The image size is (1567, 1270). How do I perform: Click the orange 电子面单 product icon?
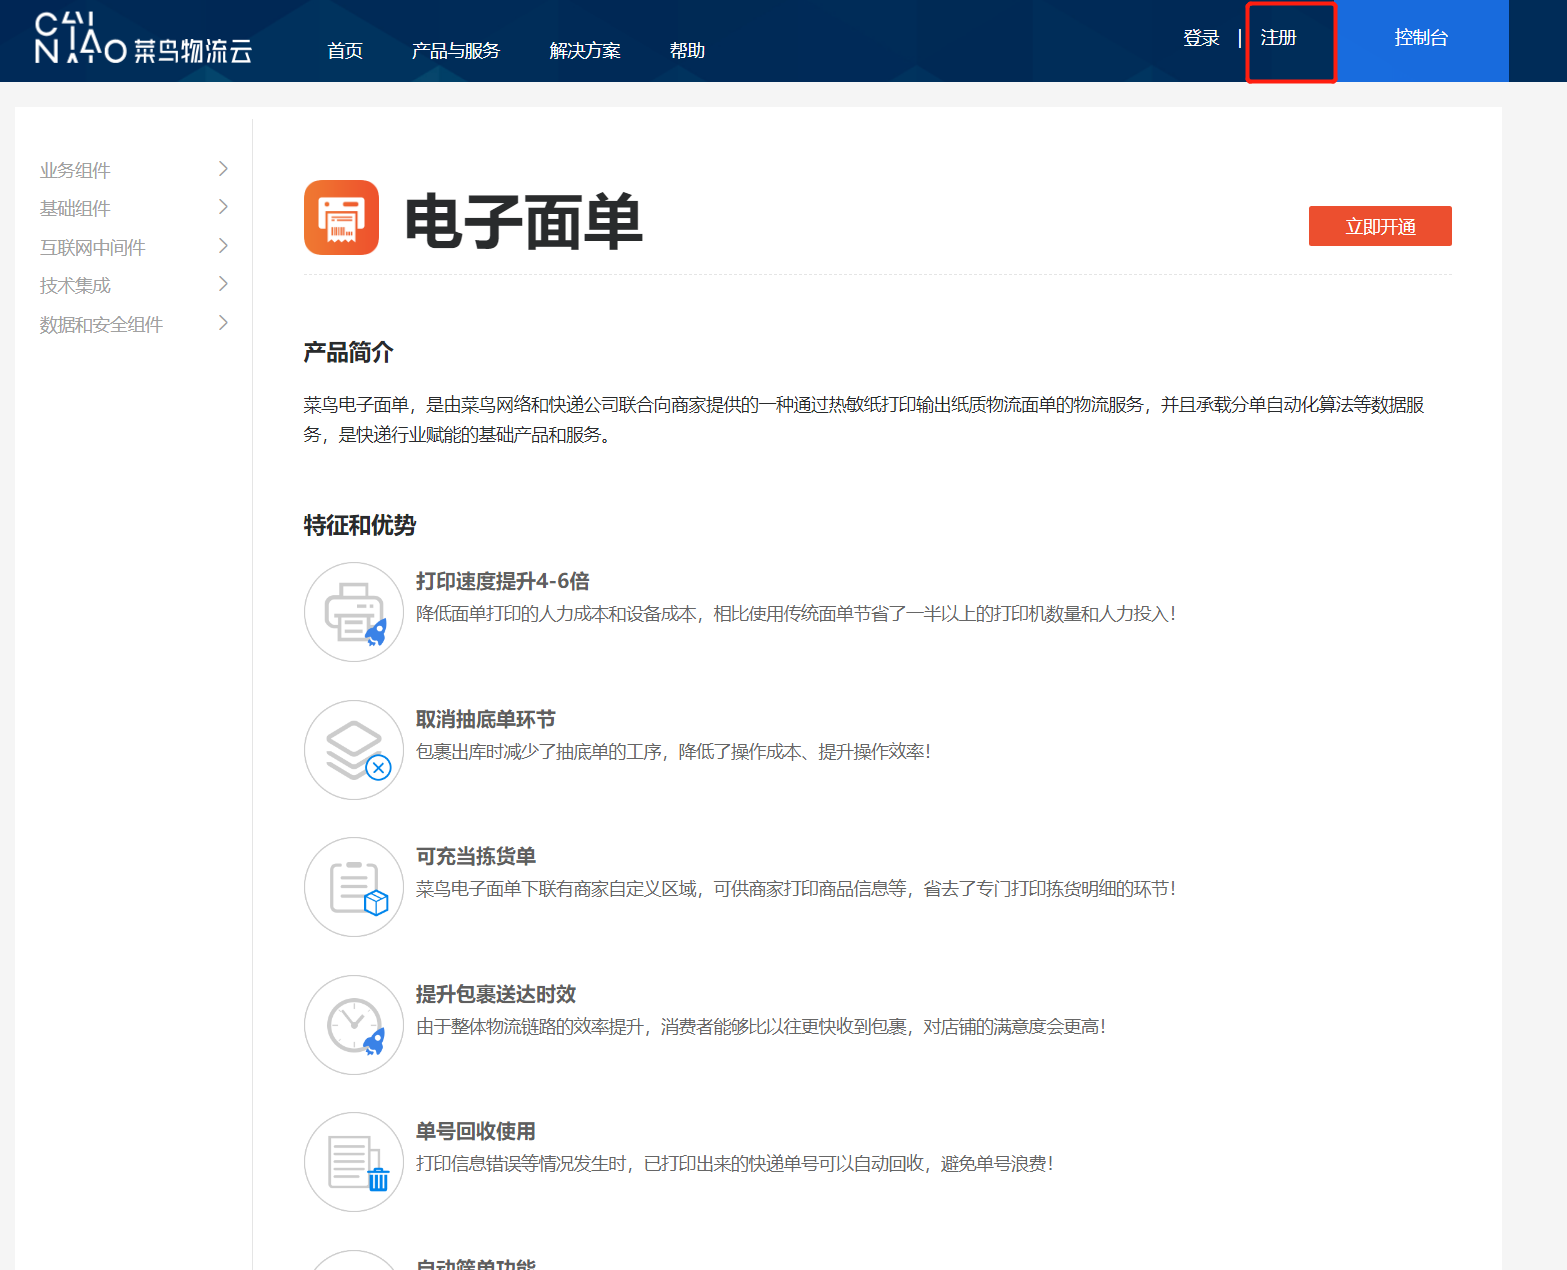[341, 217]
